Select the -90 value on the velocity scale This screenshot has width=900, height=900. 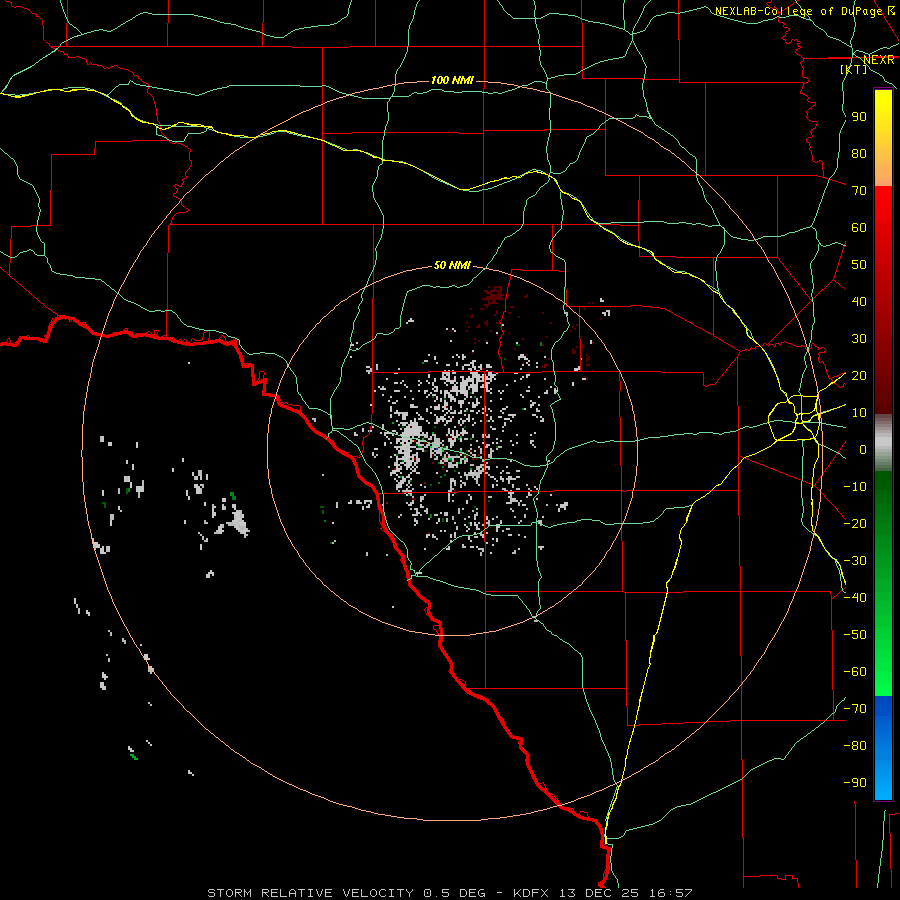pyautogui.click(x=855, y=783)
